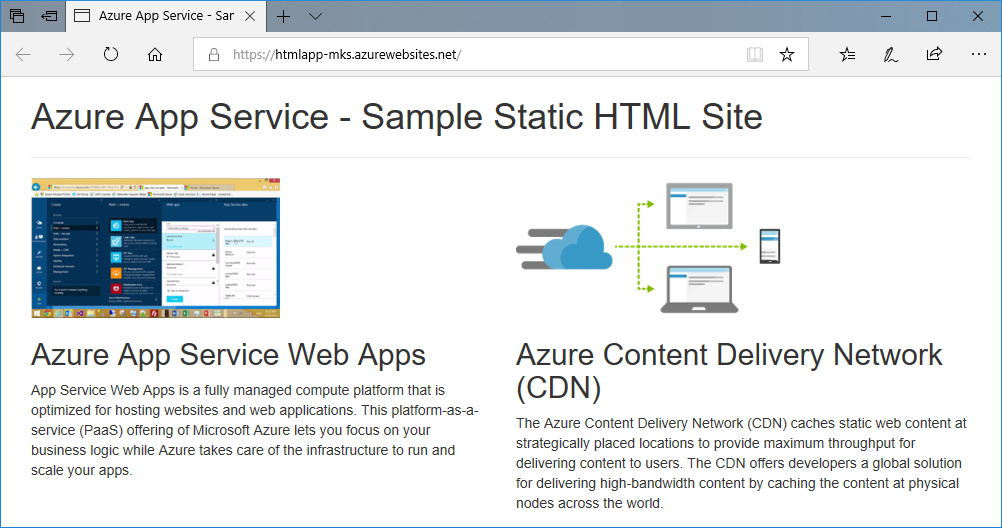This screenshot has width=1002, height=528.
Task: Open the tabs you've set aside icon
Action: pyautogui.click(x=17, y=16)
